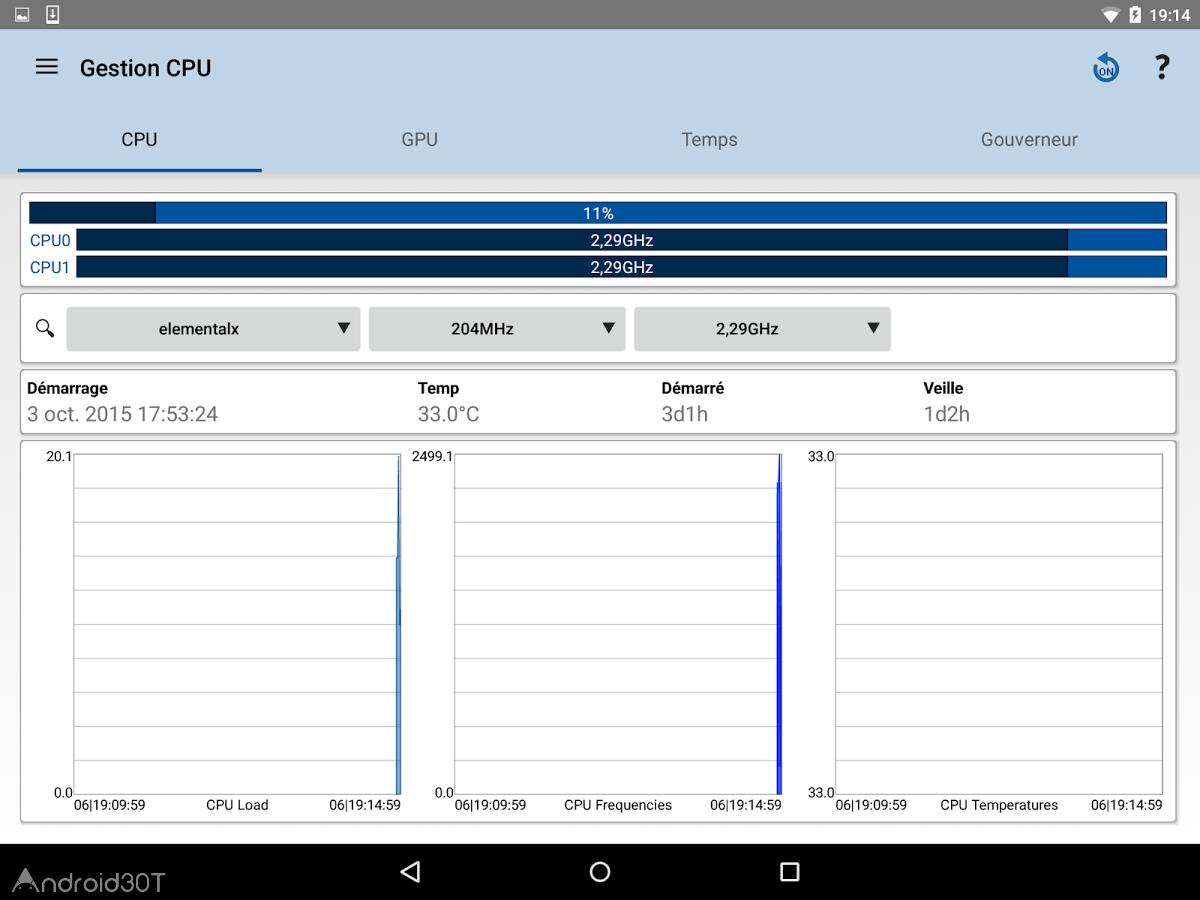Screen dimensions: 1200x900
Task: Toggle the apply-on-boot ON icon
Action: point(1105,68)
